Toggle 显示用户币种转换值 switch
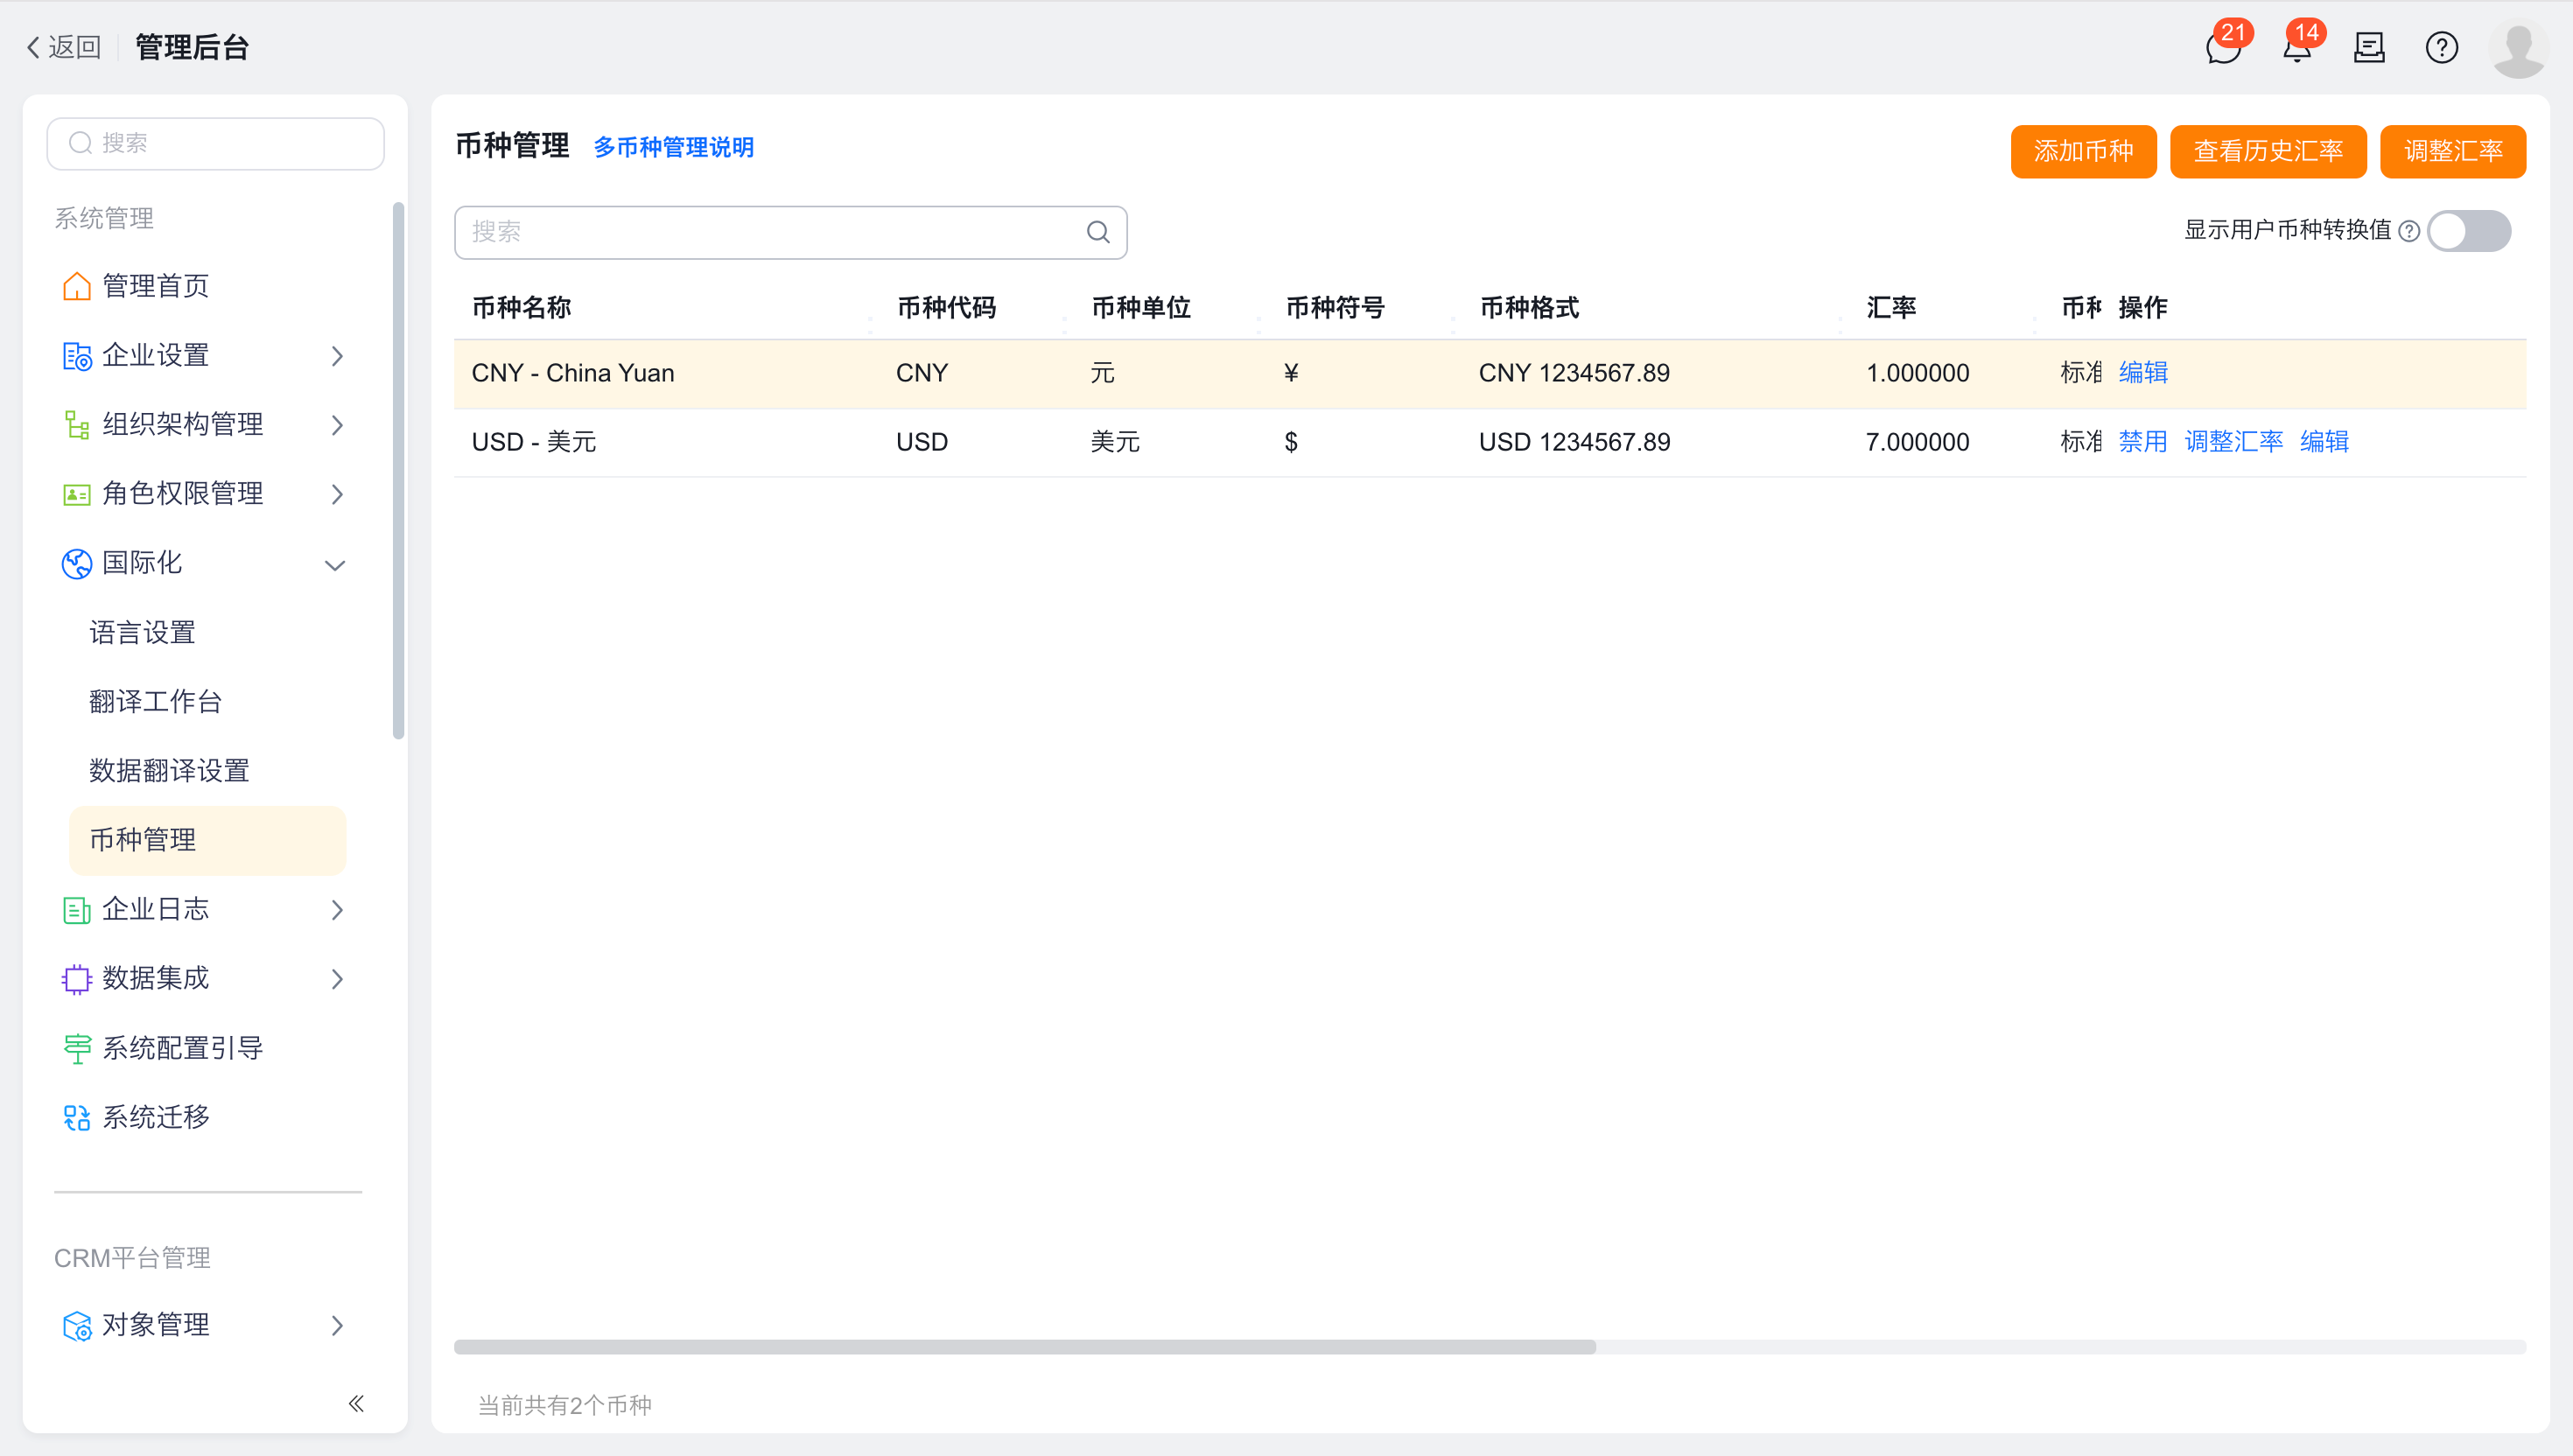The height and width of the screenshot is (1456, 2573). click(2468, 231)
